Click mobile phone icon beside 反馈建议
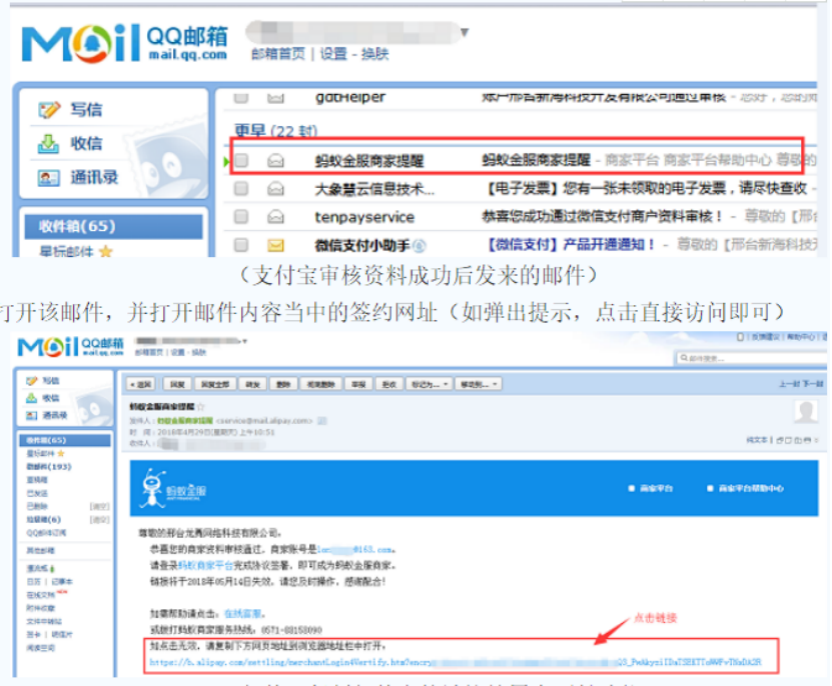This screenshot has height=686, width=832. tap(740, 337)
